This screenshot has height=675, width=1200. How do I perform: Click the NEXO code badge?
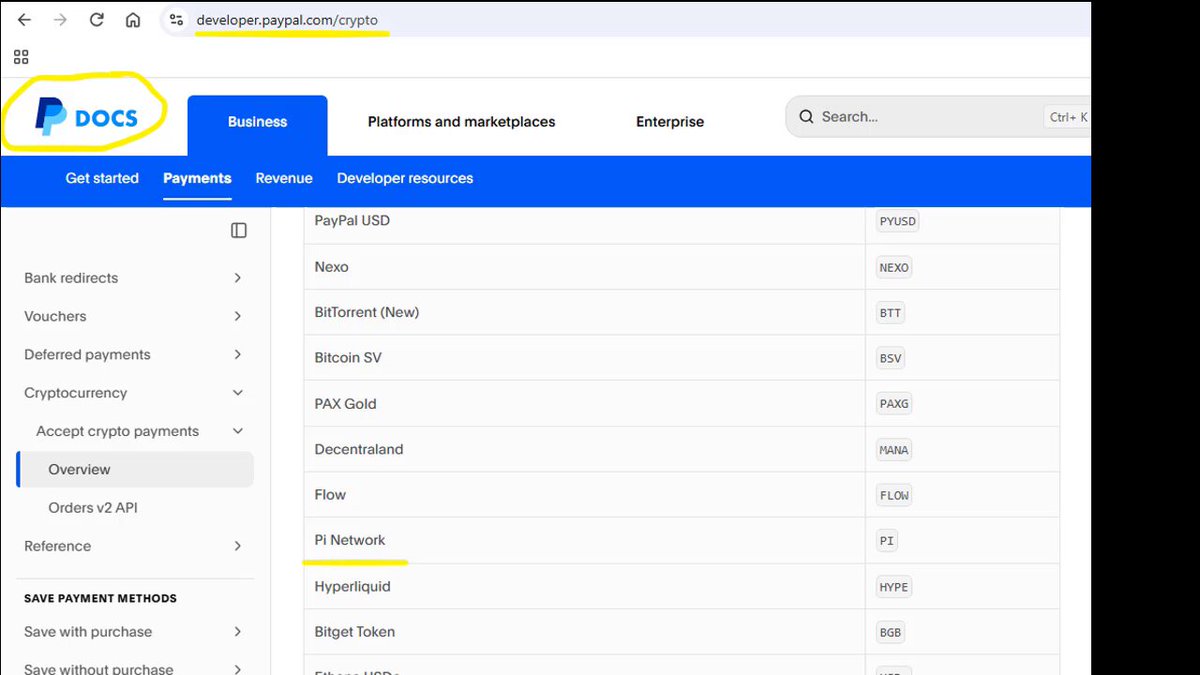tap(894, 268)
